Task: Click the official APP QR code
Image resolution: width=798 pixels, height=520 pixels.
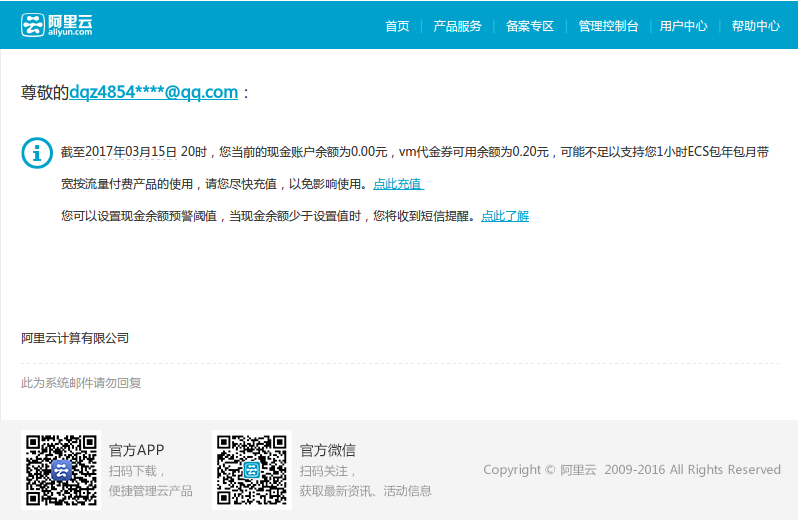Action: [61, 470]
